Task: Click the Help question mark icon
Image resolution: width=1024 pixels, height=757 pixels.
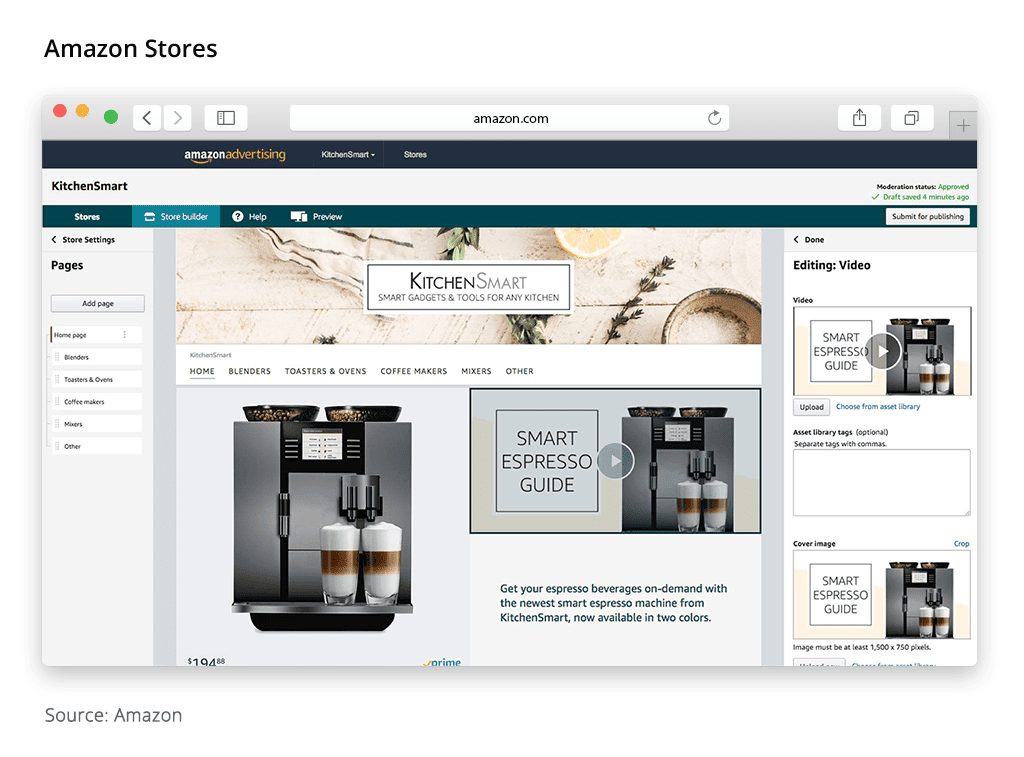Action: click(x=238, y=217)
